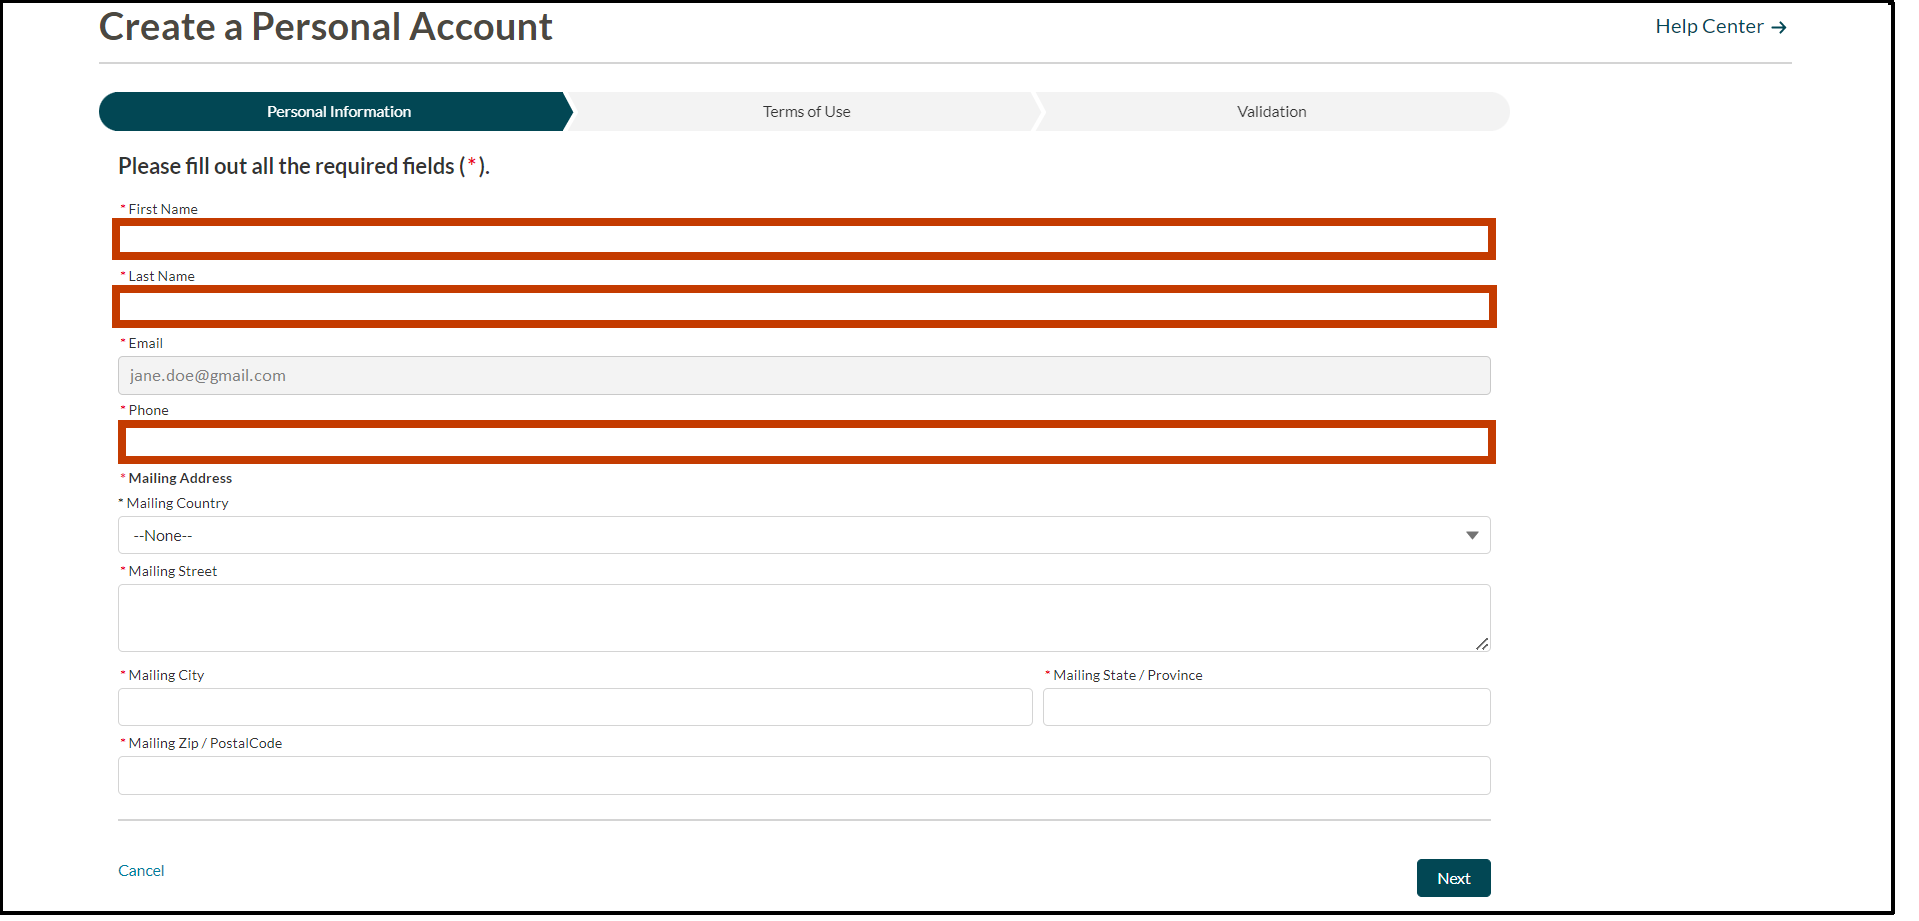Click the Next button
Screen dimensions: 1919x921
tap(1453, 877)
